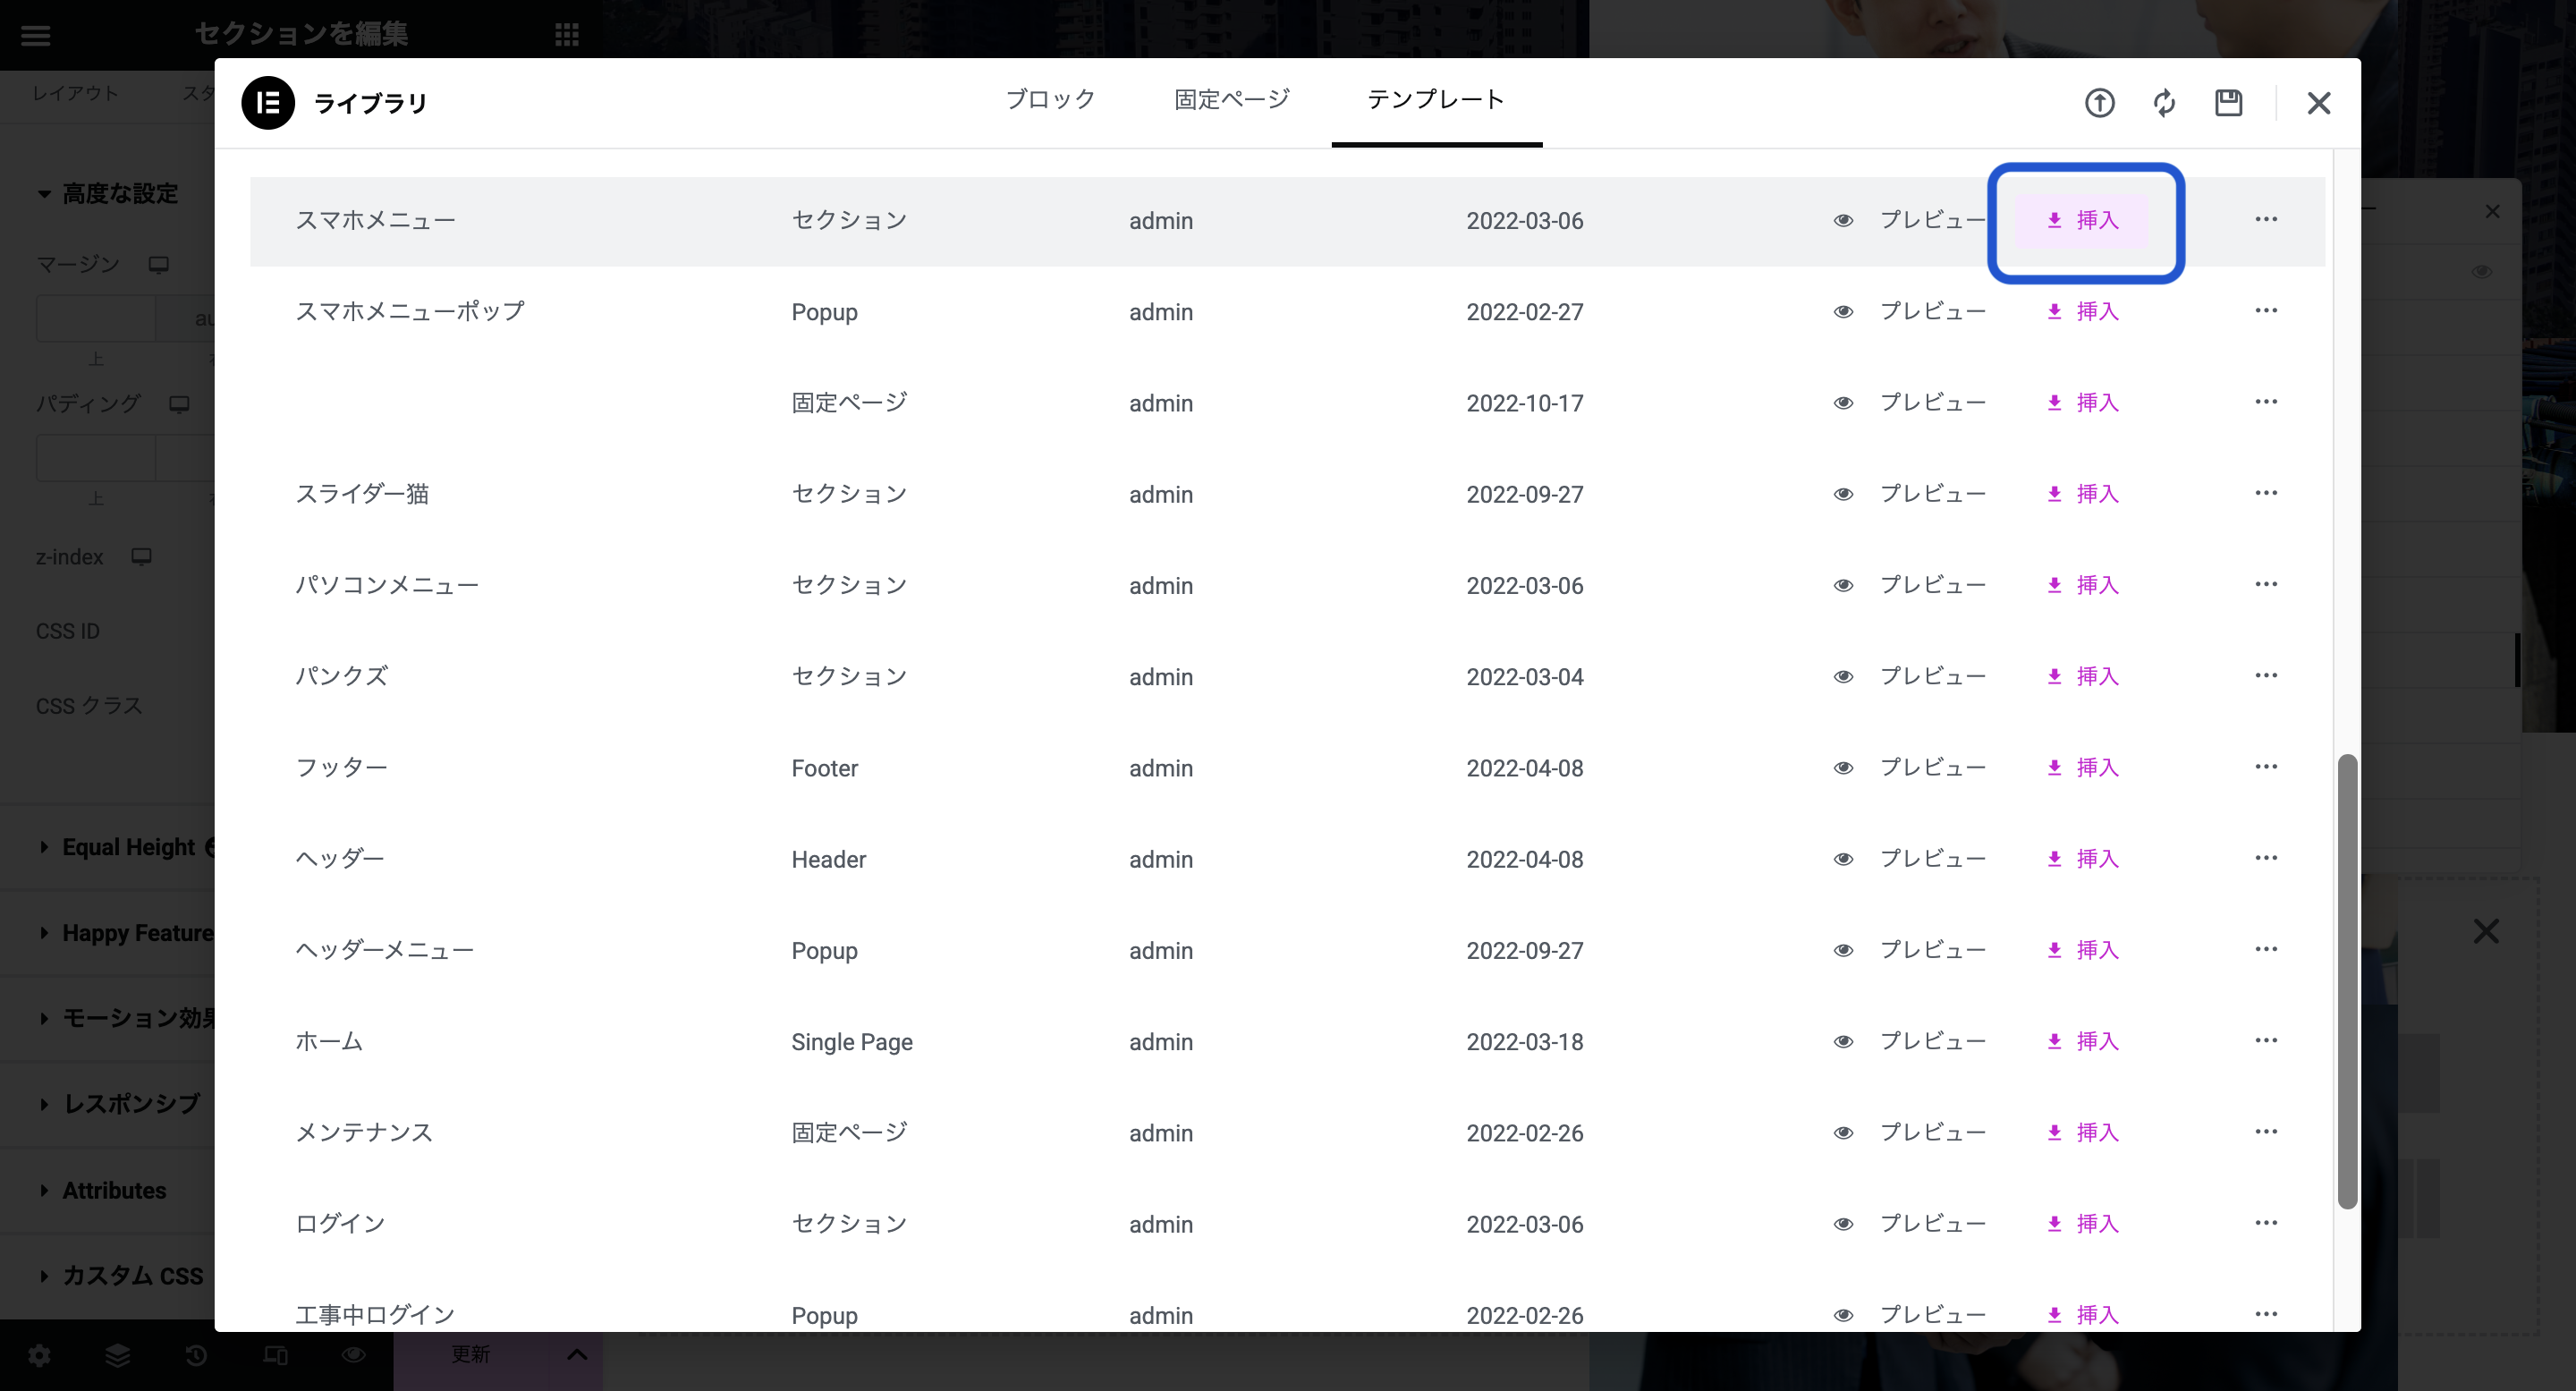
Task: Expand the Equal Height section
Action: 128,847
